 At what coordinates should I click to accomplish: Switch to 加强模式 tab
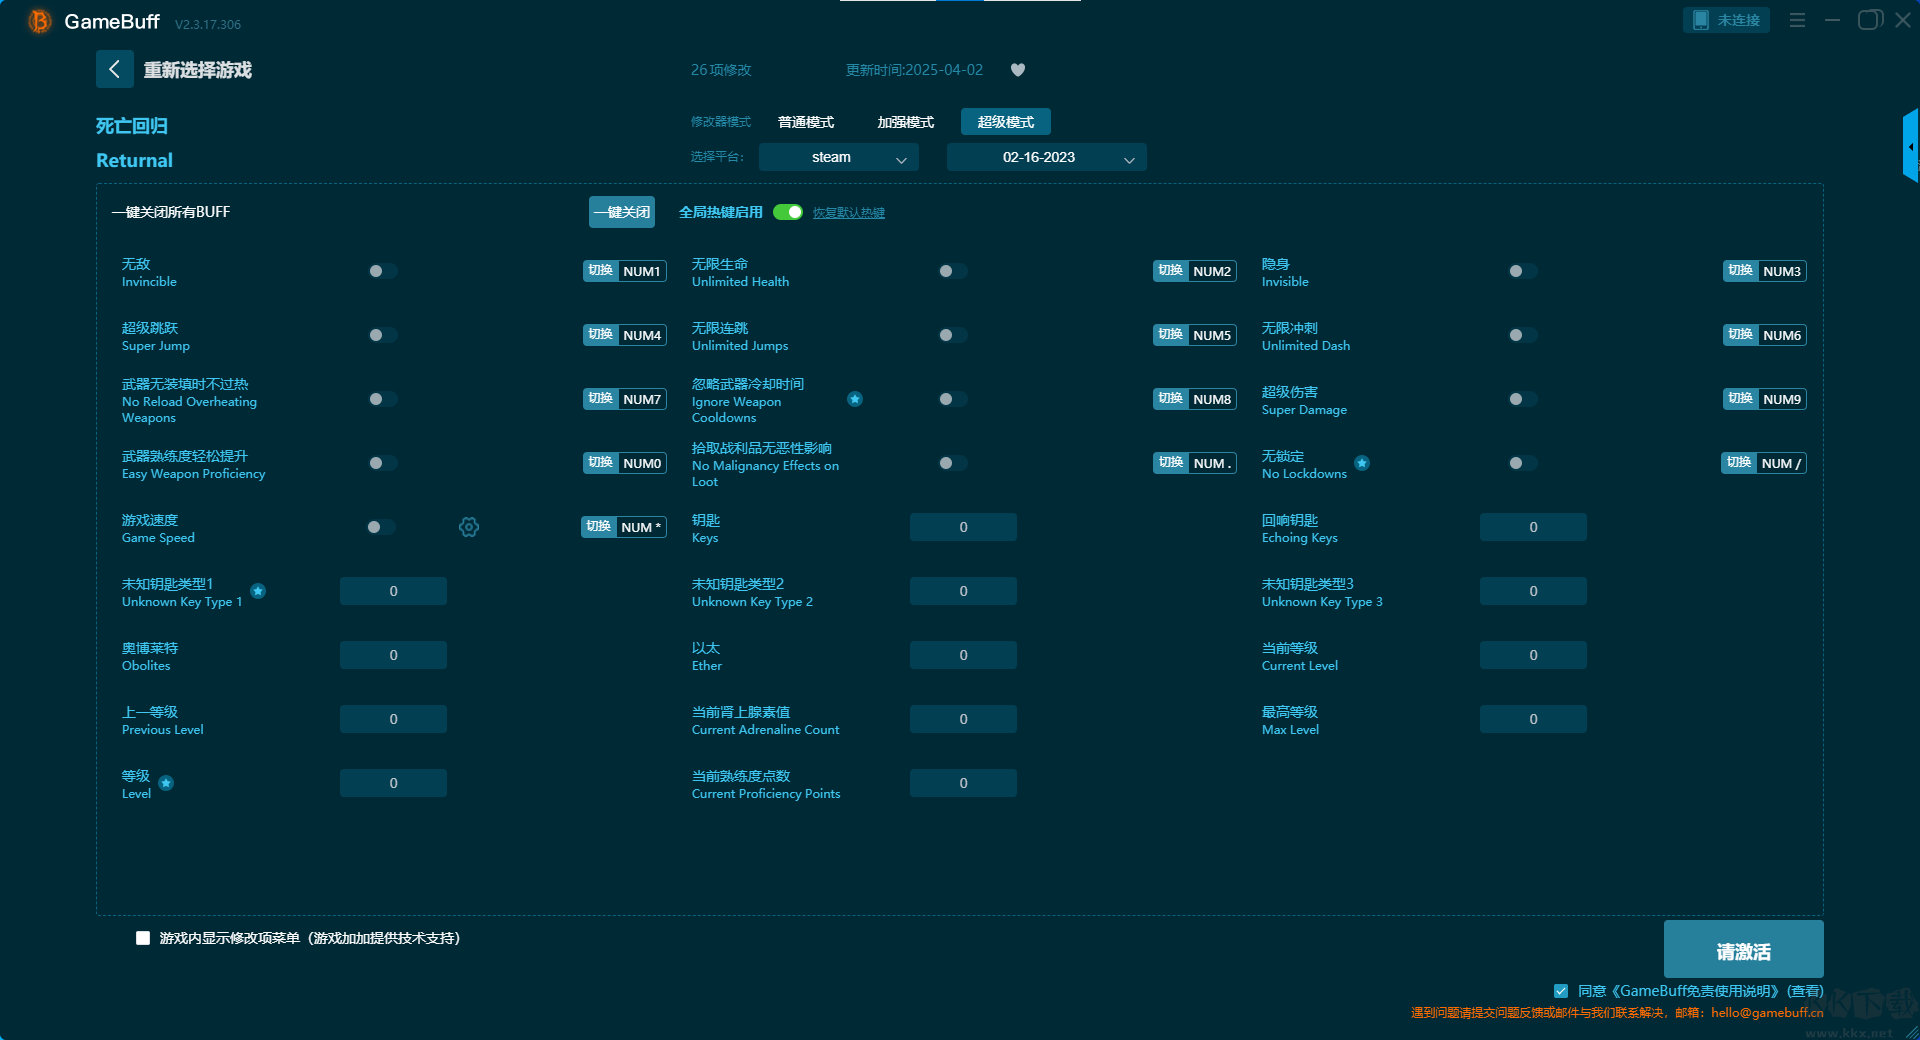[x=905, y=122]
